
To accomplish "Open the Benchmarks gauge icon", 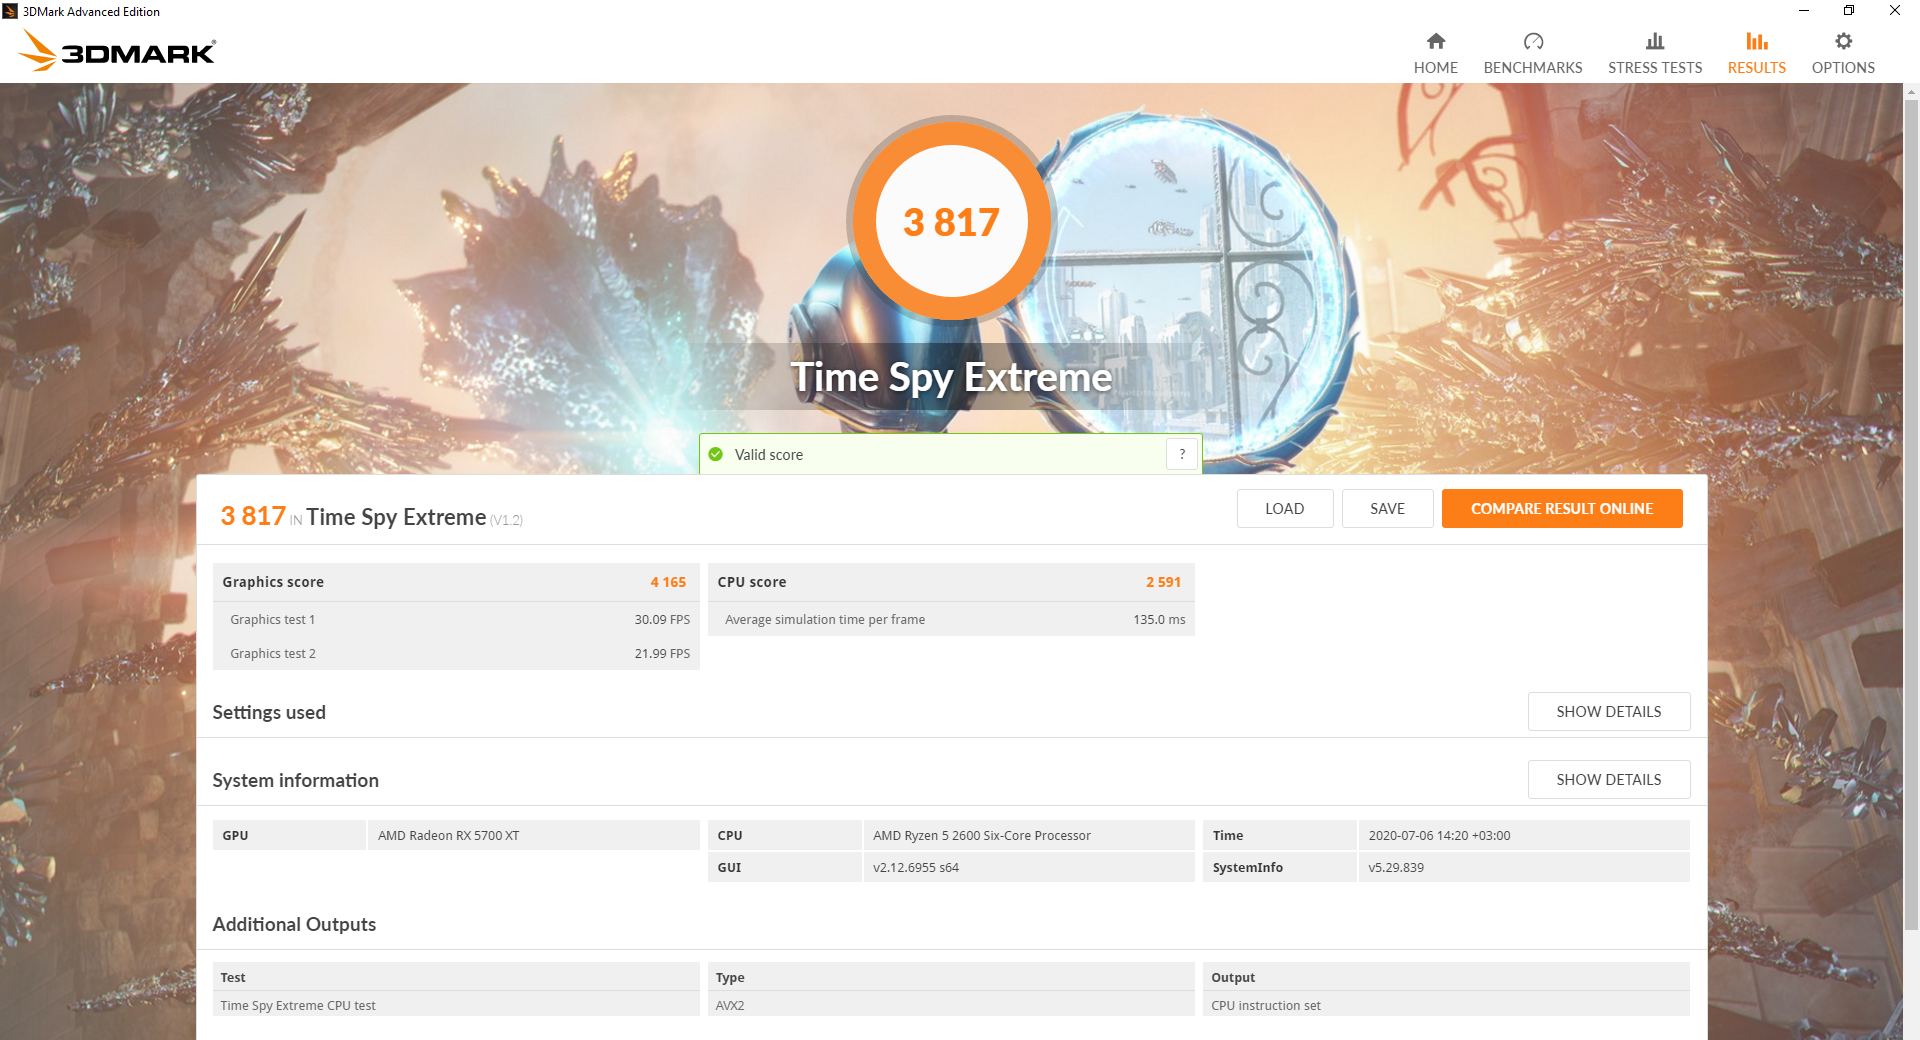I will coord(1533,41).
